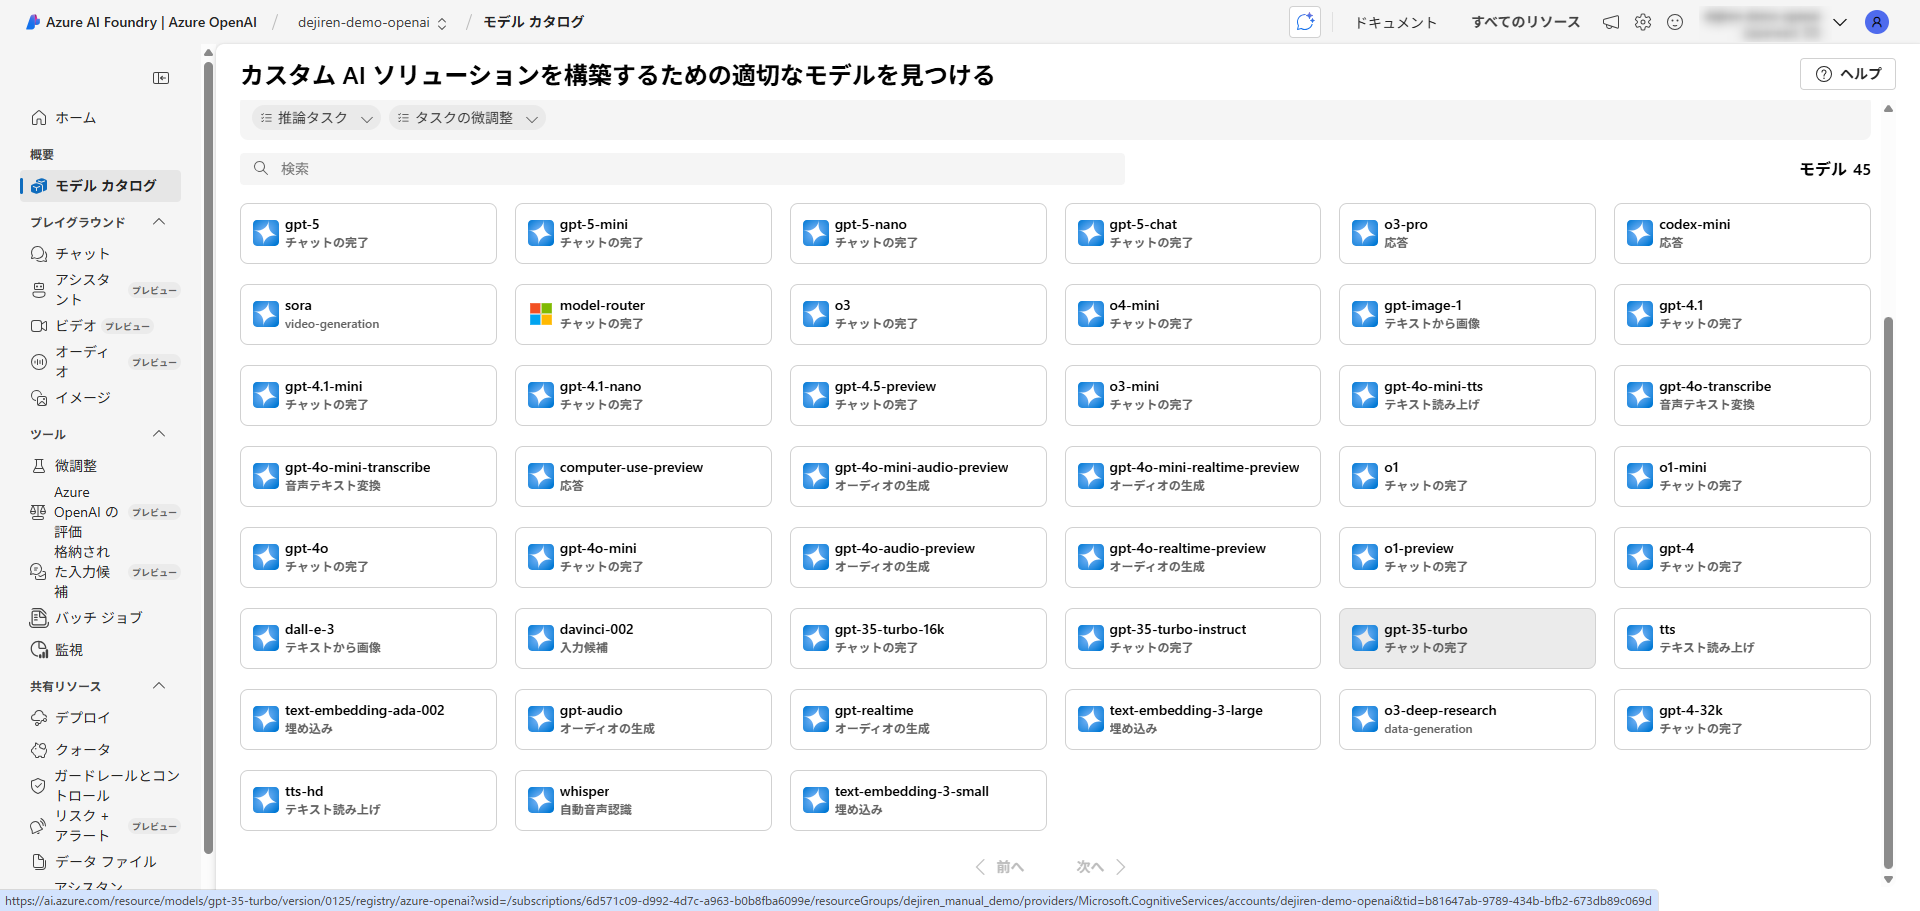This screenshot has width=1920, height=911.
Task: Open the dejiren-demo-openai resource switcher
Action: (372, 22)
